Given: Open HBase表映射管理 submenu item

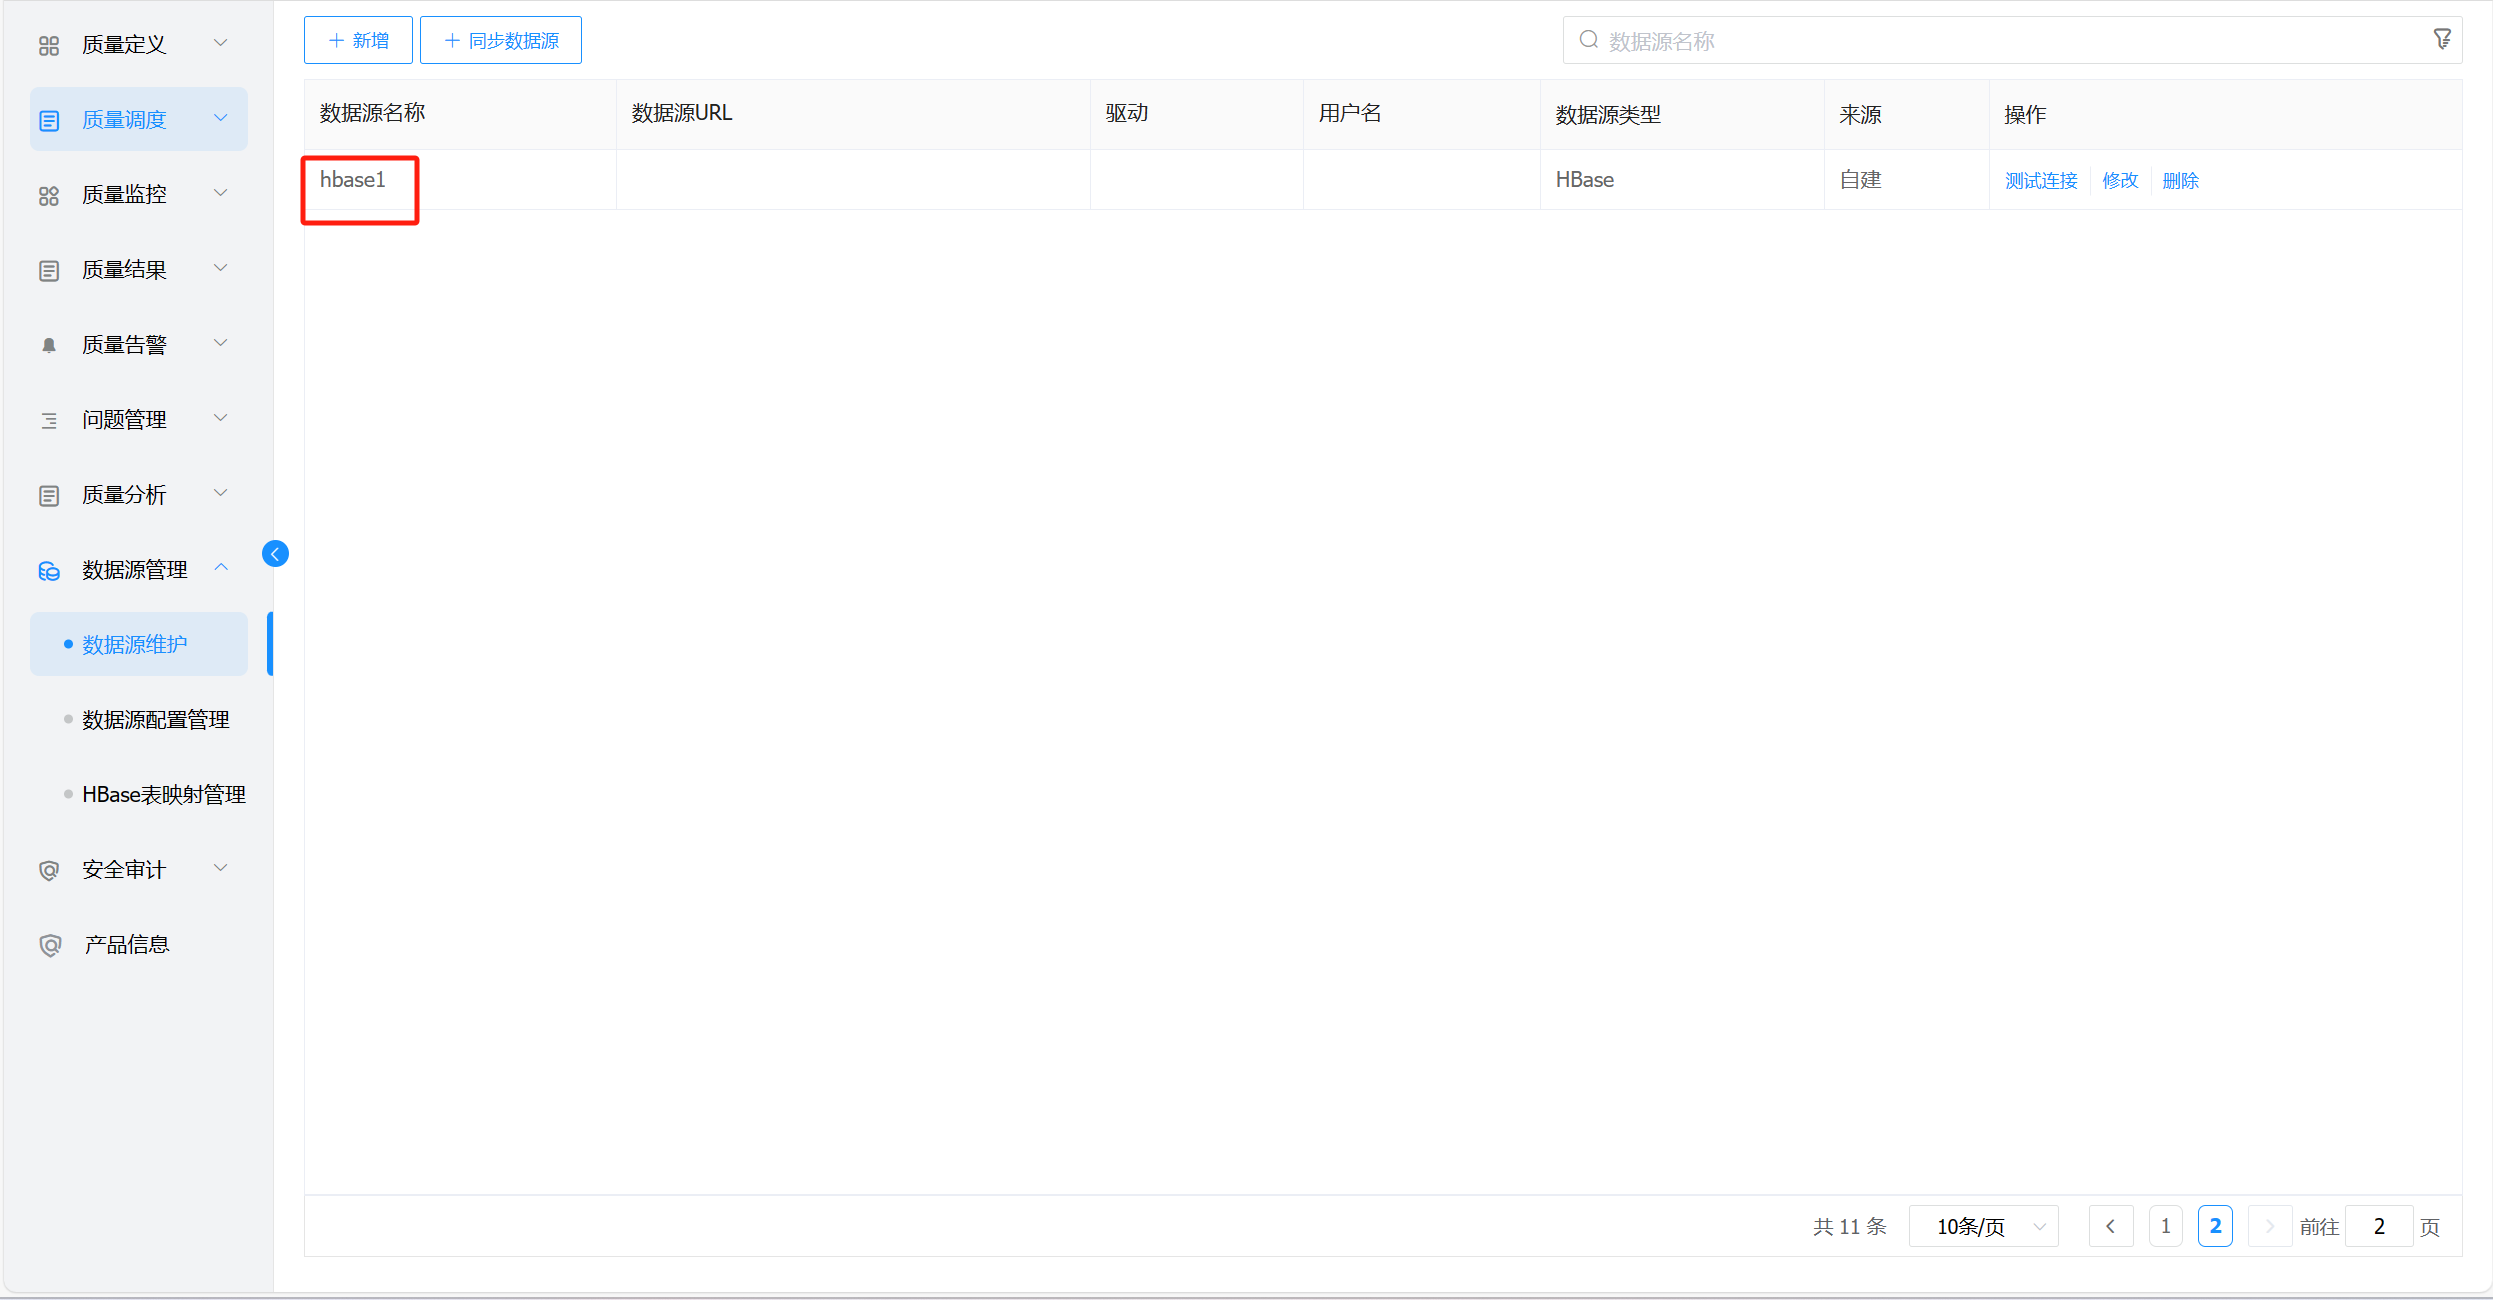Looking at the screenshot, I should click(163, 795).
